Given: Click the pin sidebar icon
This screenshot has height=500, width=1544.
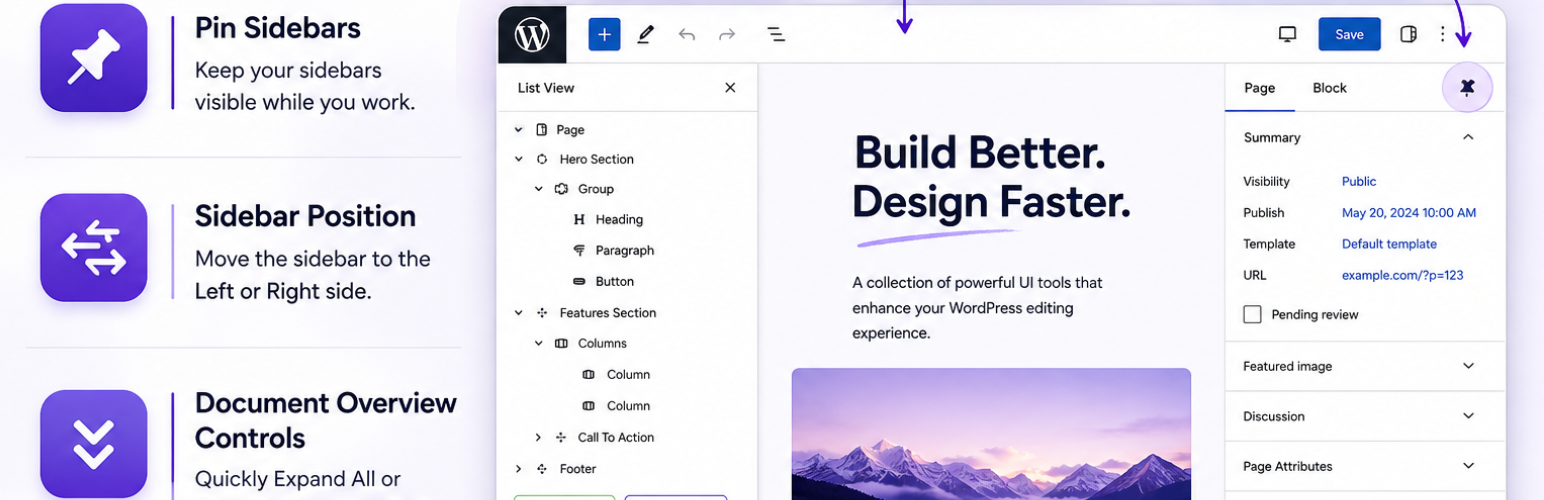Looking at the screenshot, I should (1467, 88).
